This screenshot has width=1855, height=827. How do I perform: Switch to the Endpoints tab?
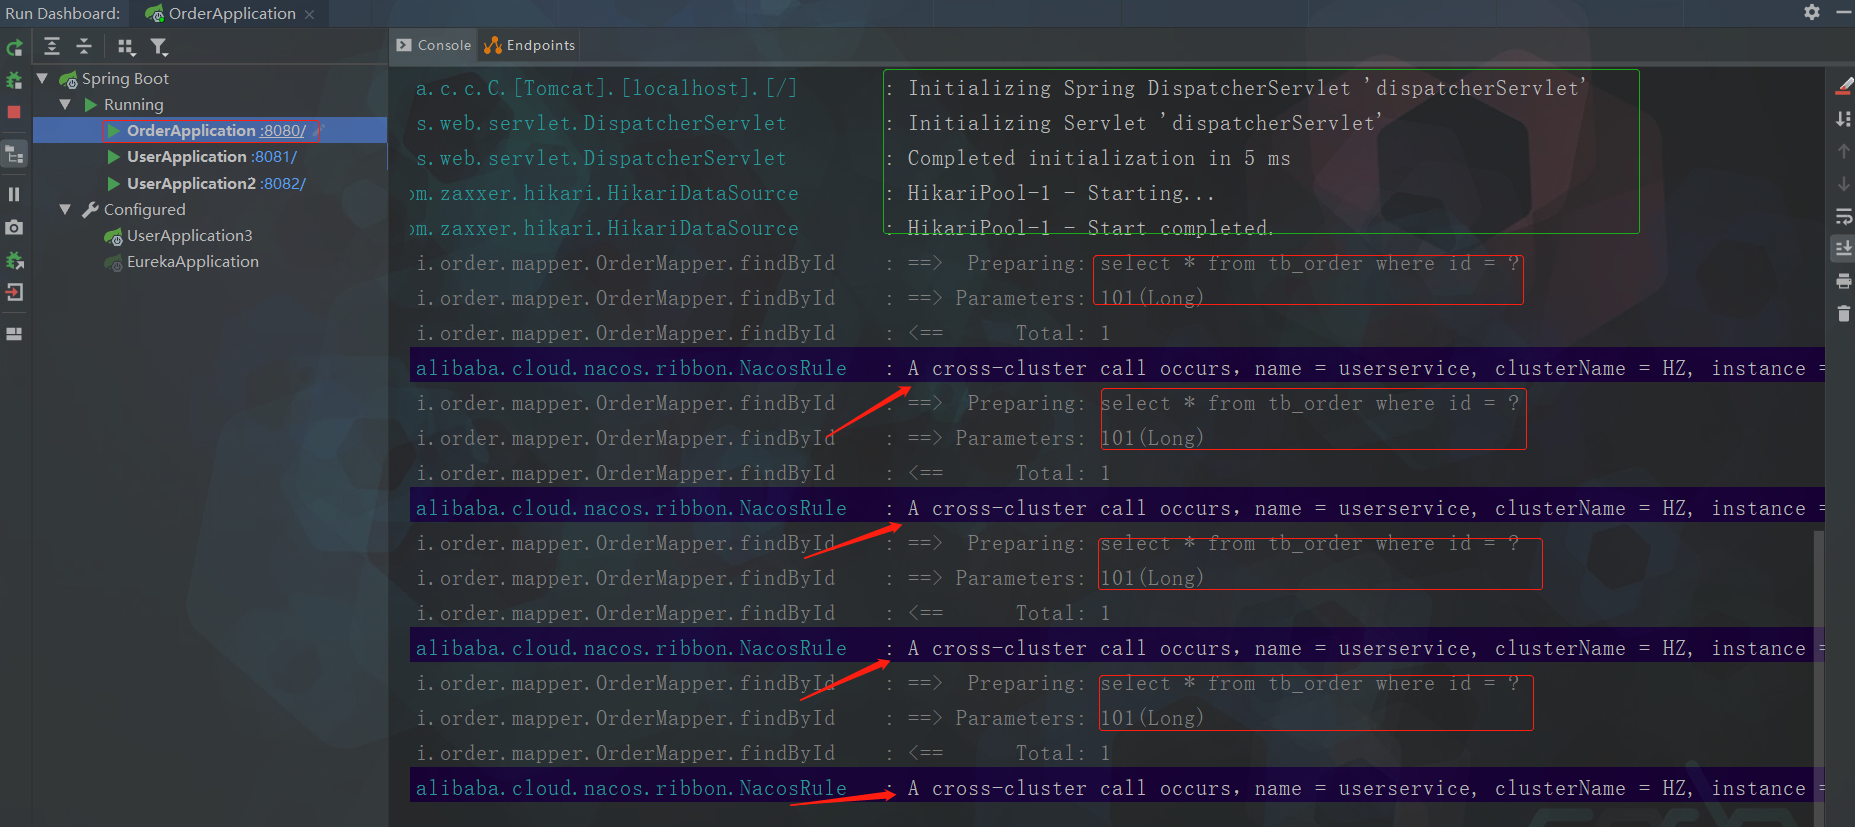[530, 45]
